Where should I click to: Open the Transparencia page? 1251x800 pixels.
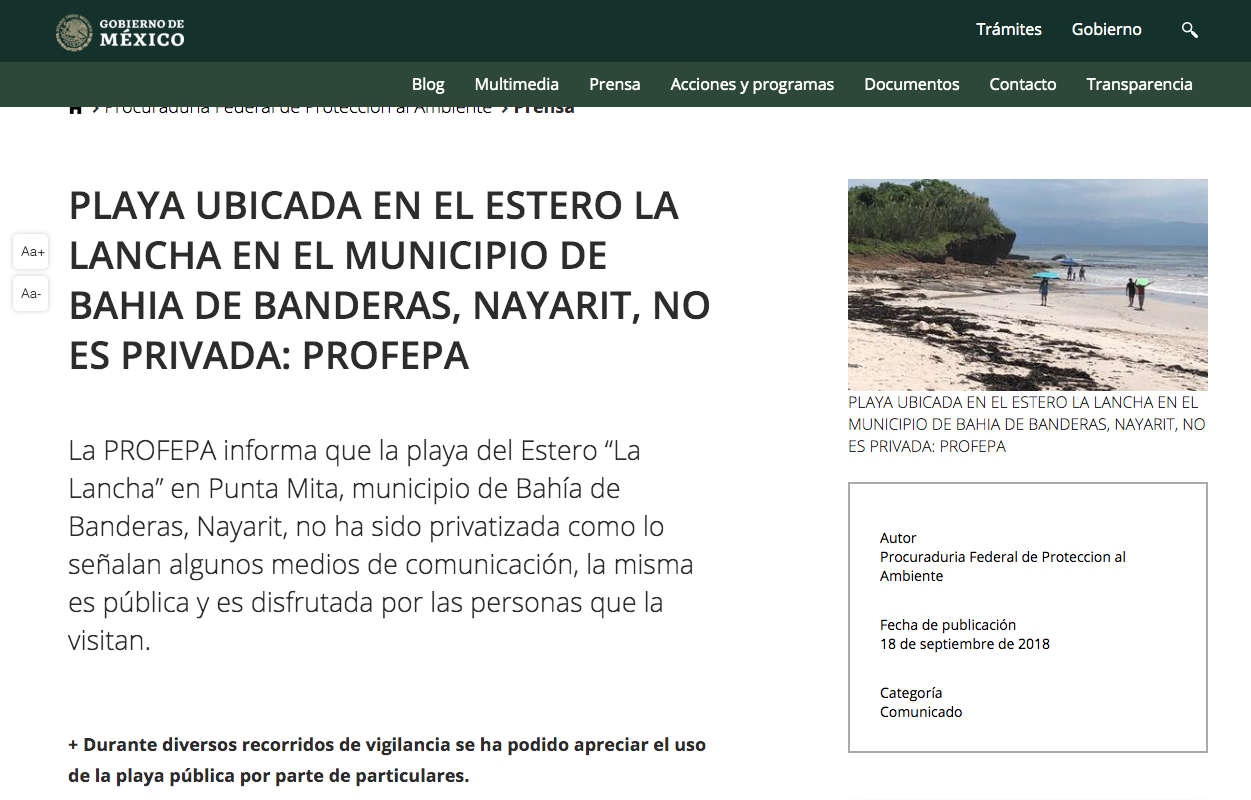(1139, 84)
